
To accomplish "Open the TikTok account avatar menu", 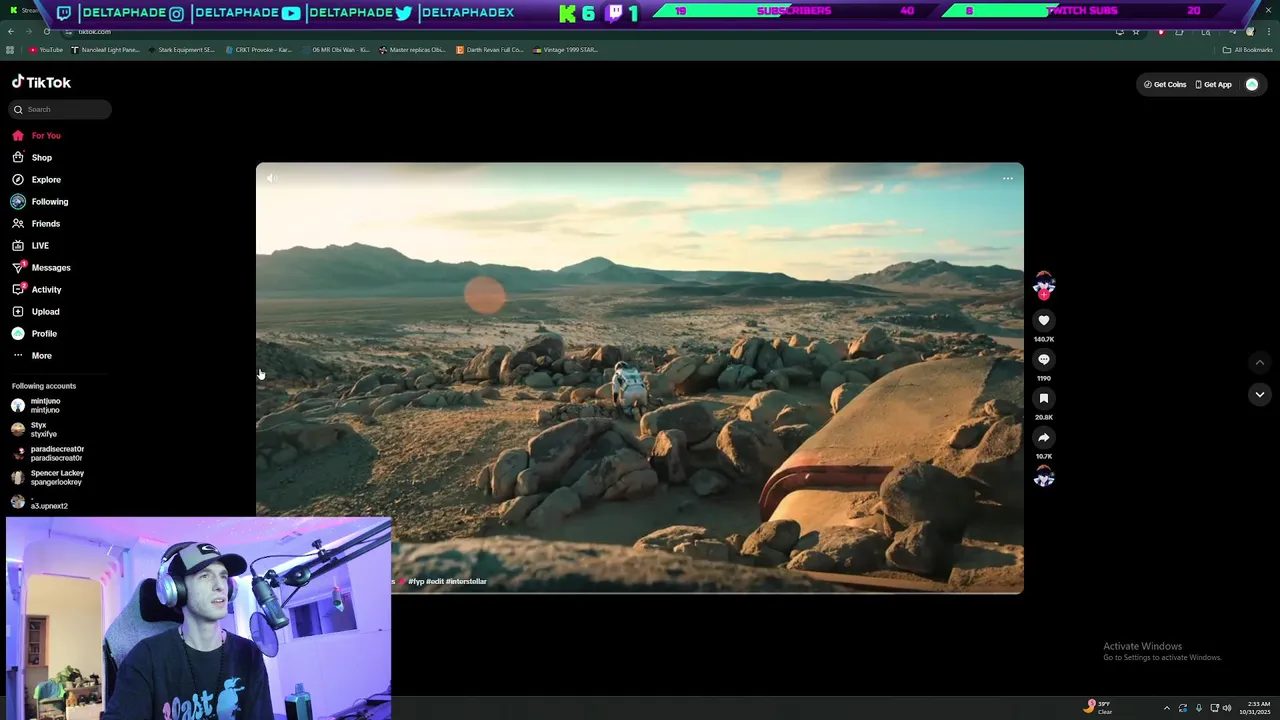I will coord(1251,84).
